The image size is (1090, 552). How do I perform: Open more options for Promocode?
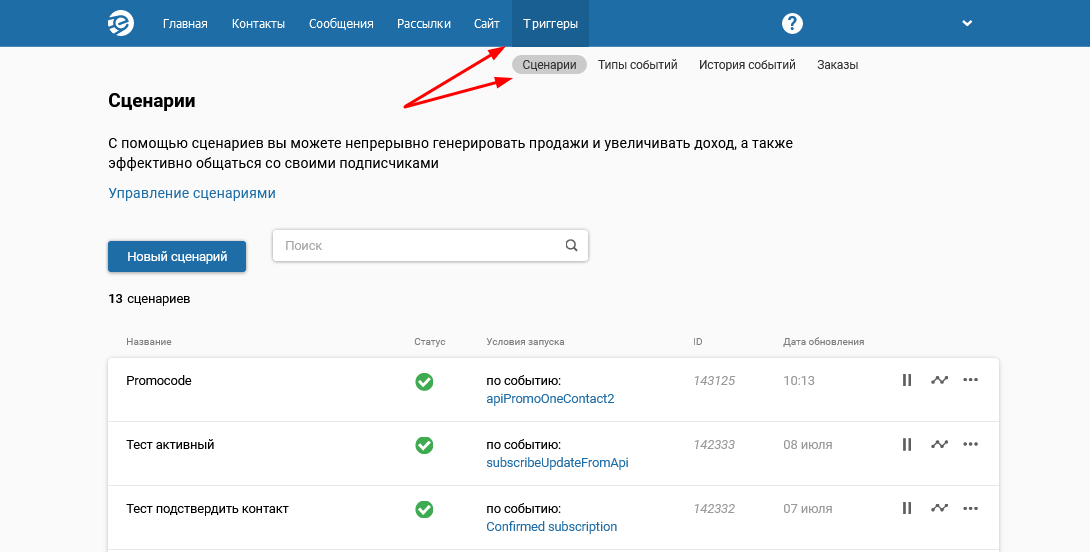coord(970,380)
